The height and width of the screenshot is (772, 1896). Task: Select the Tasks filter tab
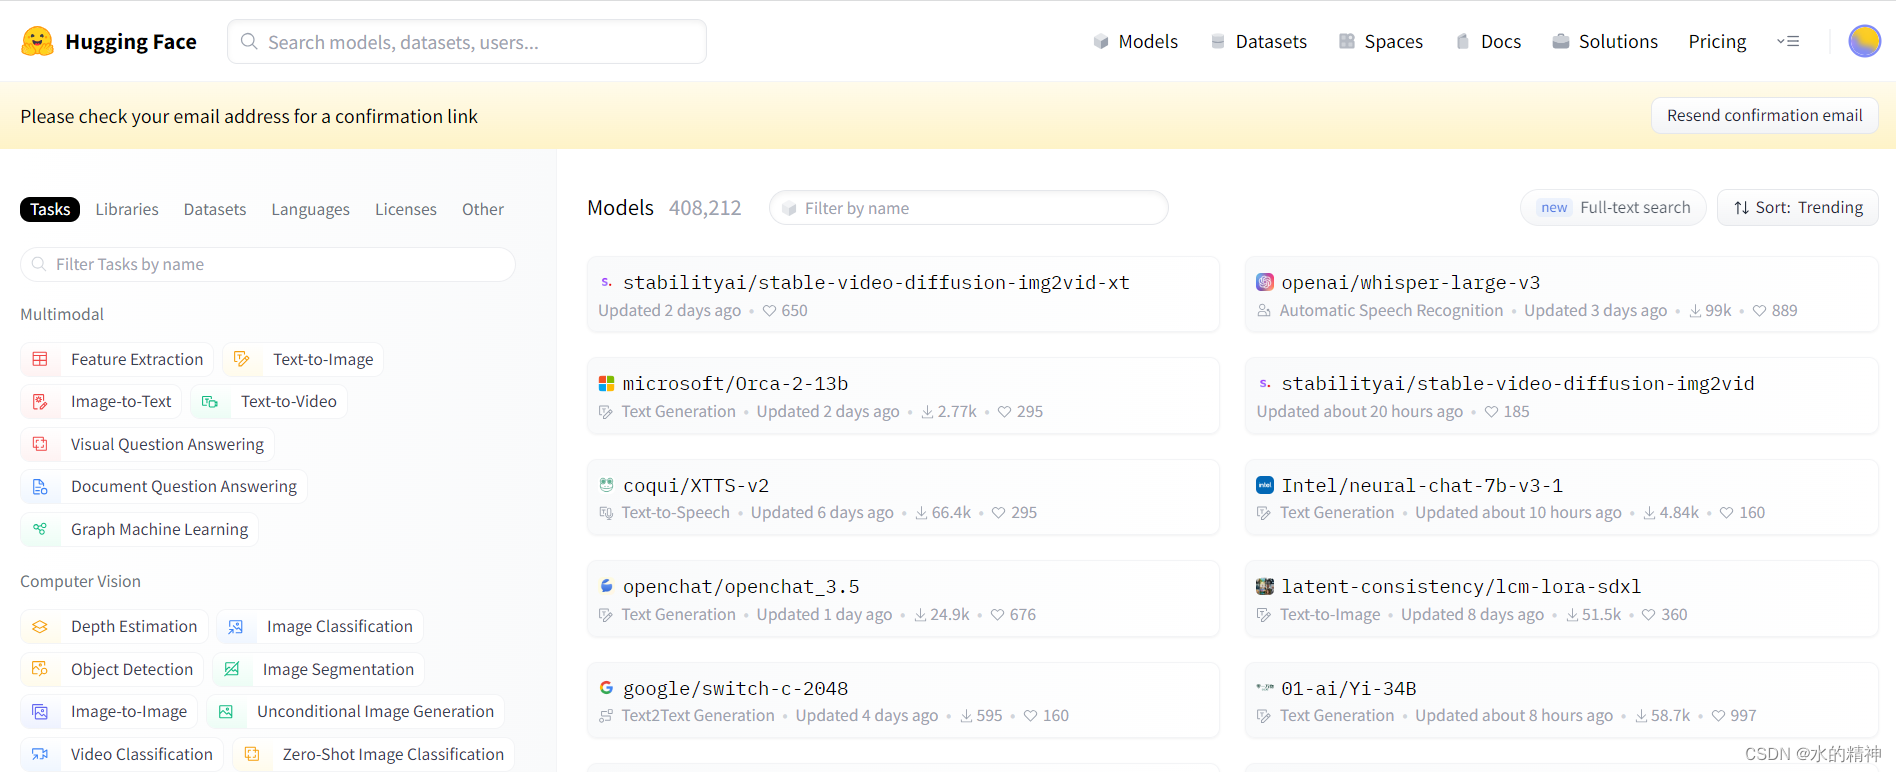pos(50,209)
